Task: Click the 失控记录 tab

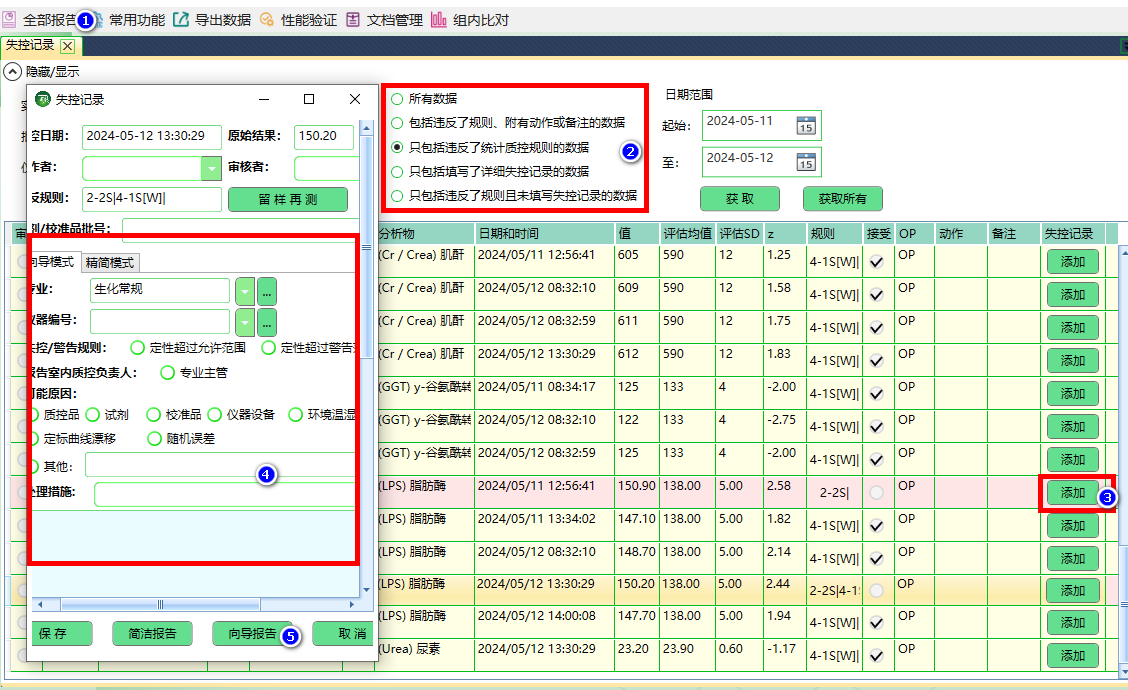Action: (x=32, y=45)
